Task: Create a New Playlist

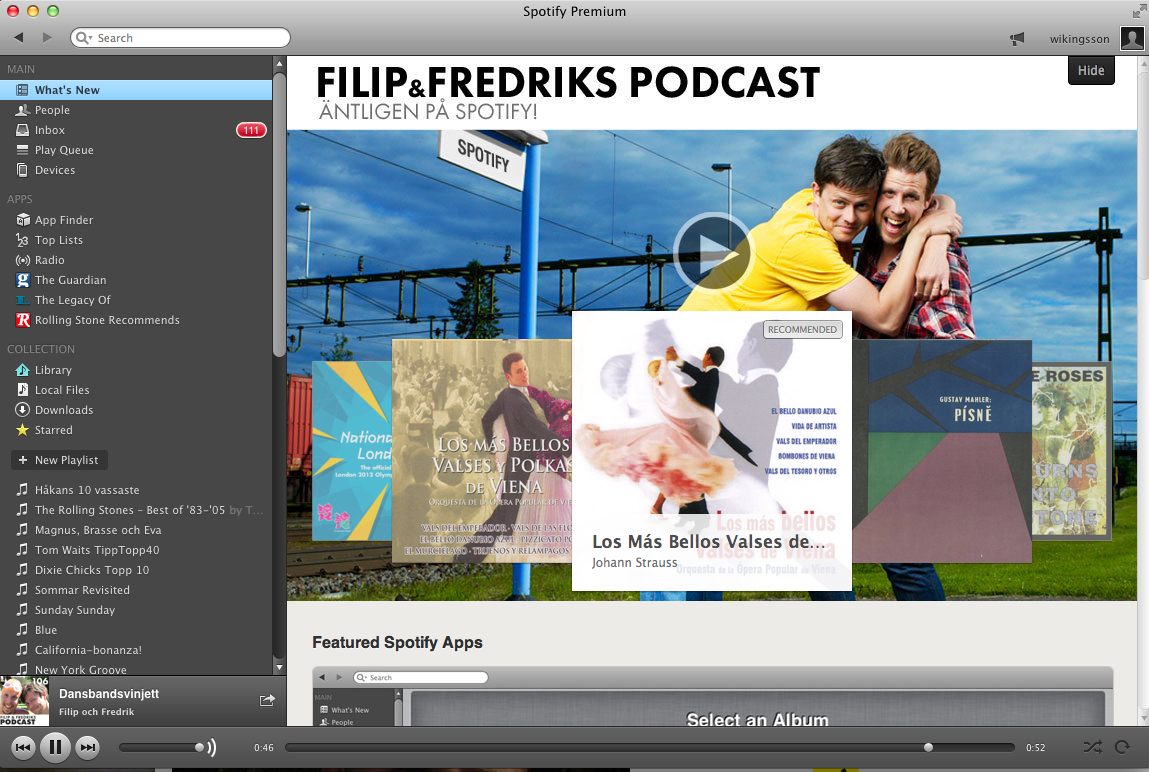Action: [x=59, y=460]
